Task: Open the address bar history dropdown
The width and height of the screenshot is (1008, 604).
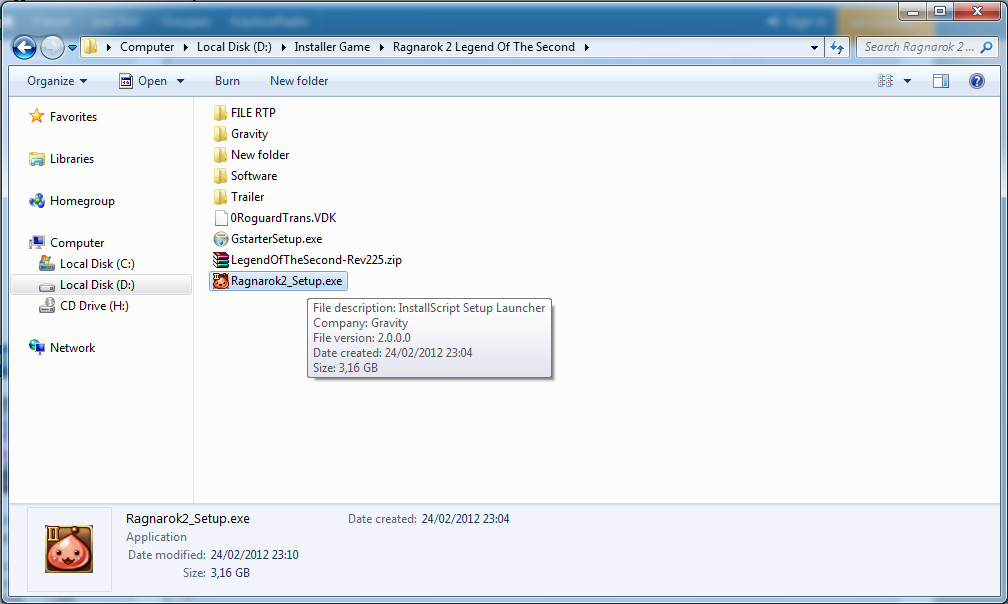Action: [814, 48]
